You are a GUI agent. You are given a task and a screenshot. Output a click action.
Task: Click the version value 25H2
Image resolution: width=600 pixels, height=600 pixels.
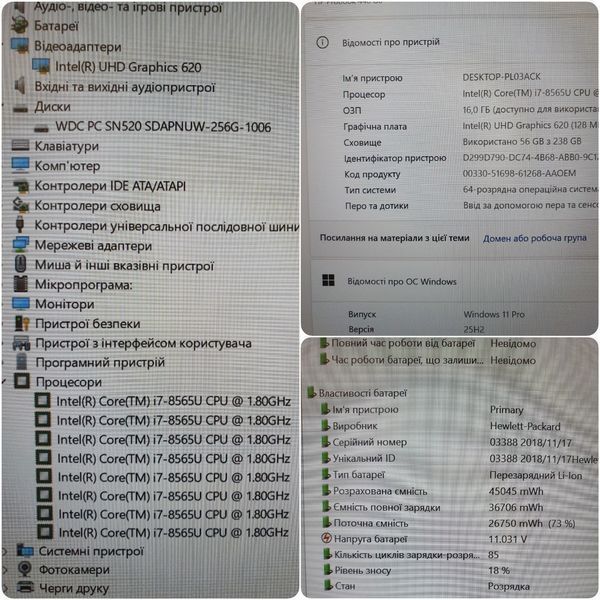[474, 329]
